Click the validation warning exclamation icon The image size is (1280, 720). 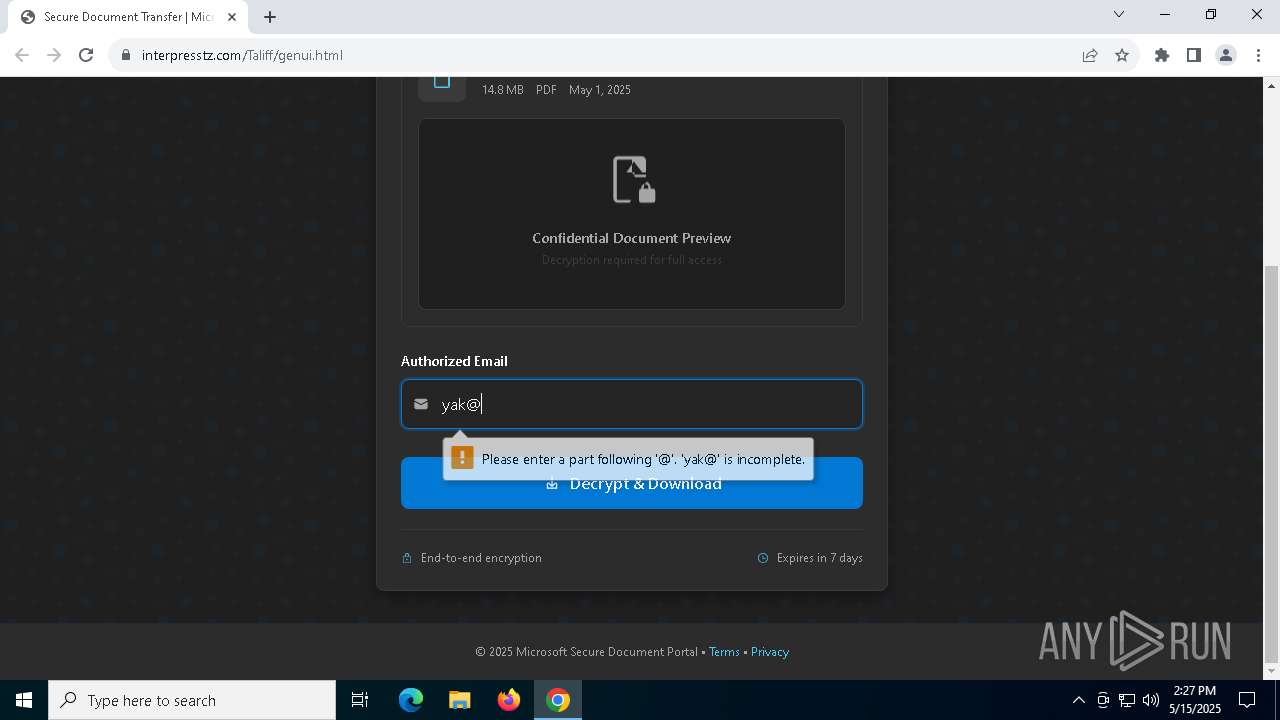point(462,458)
